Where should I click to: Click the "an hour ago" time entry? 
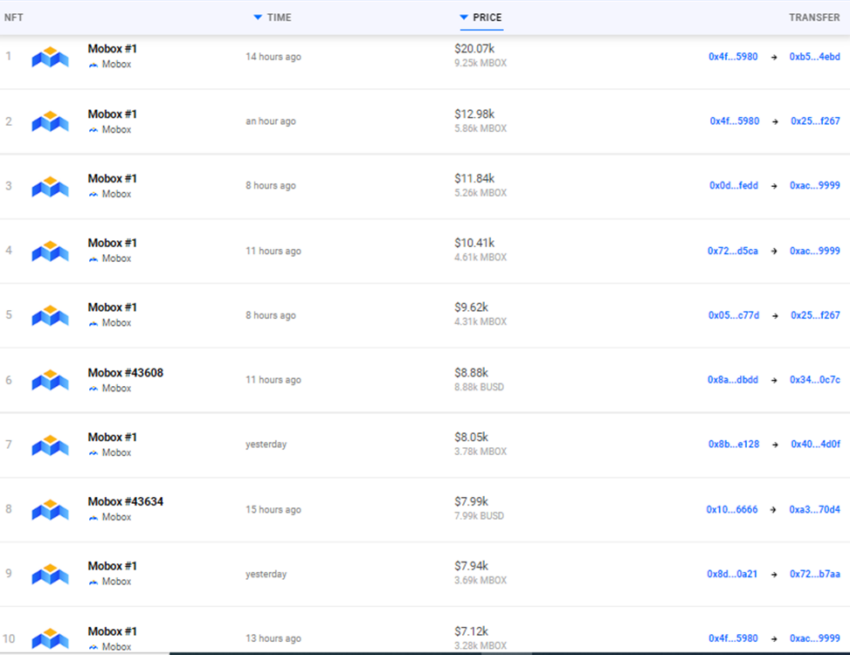(x=271, y=121)
